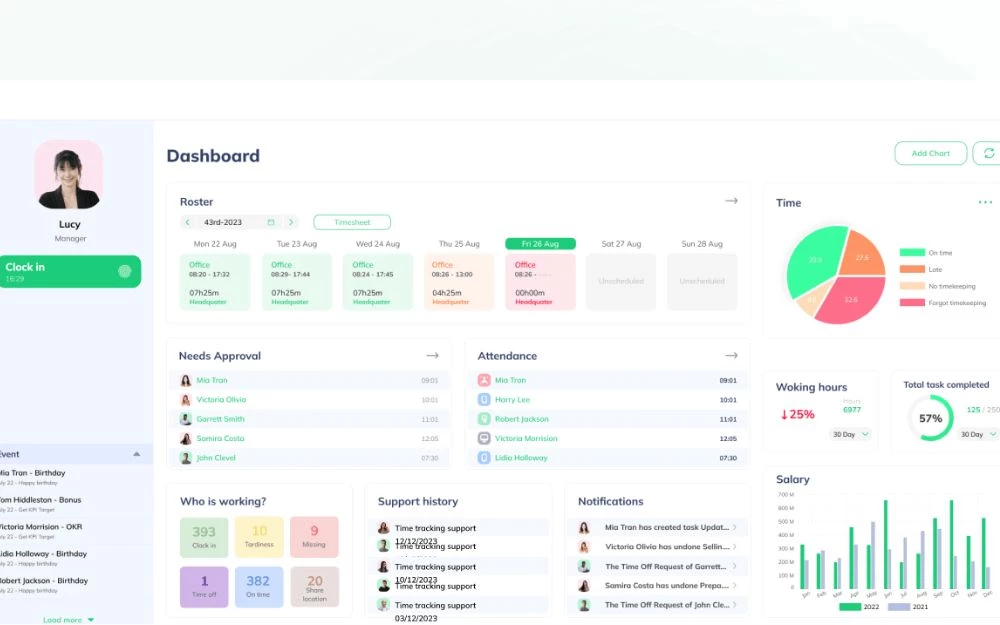
Task: Click the Needs Approval arrow icon
Action: (432, 355)
